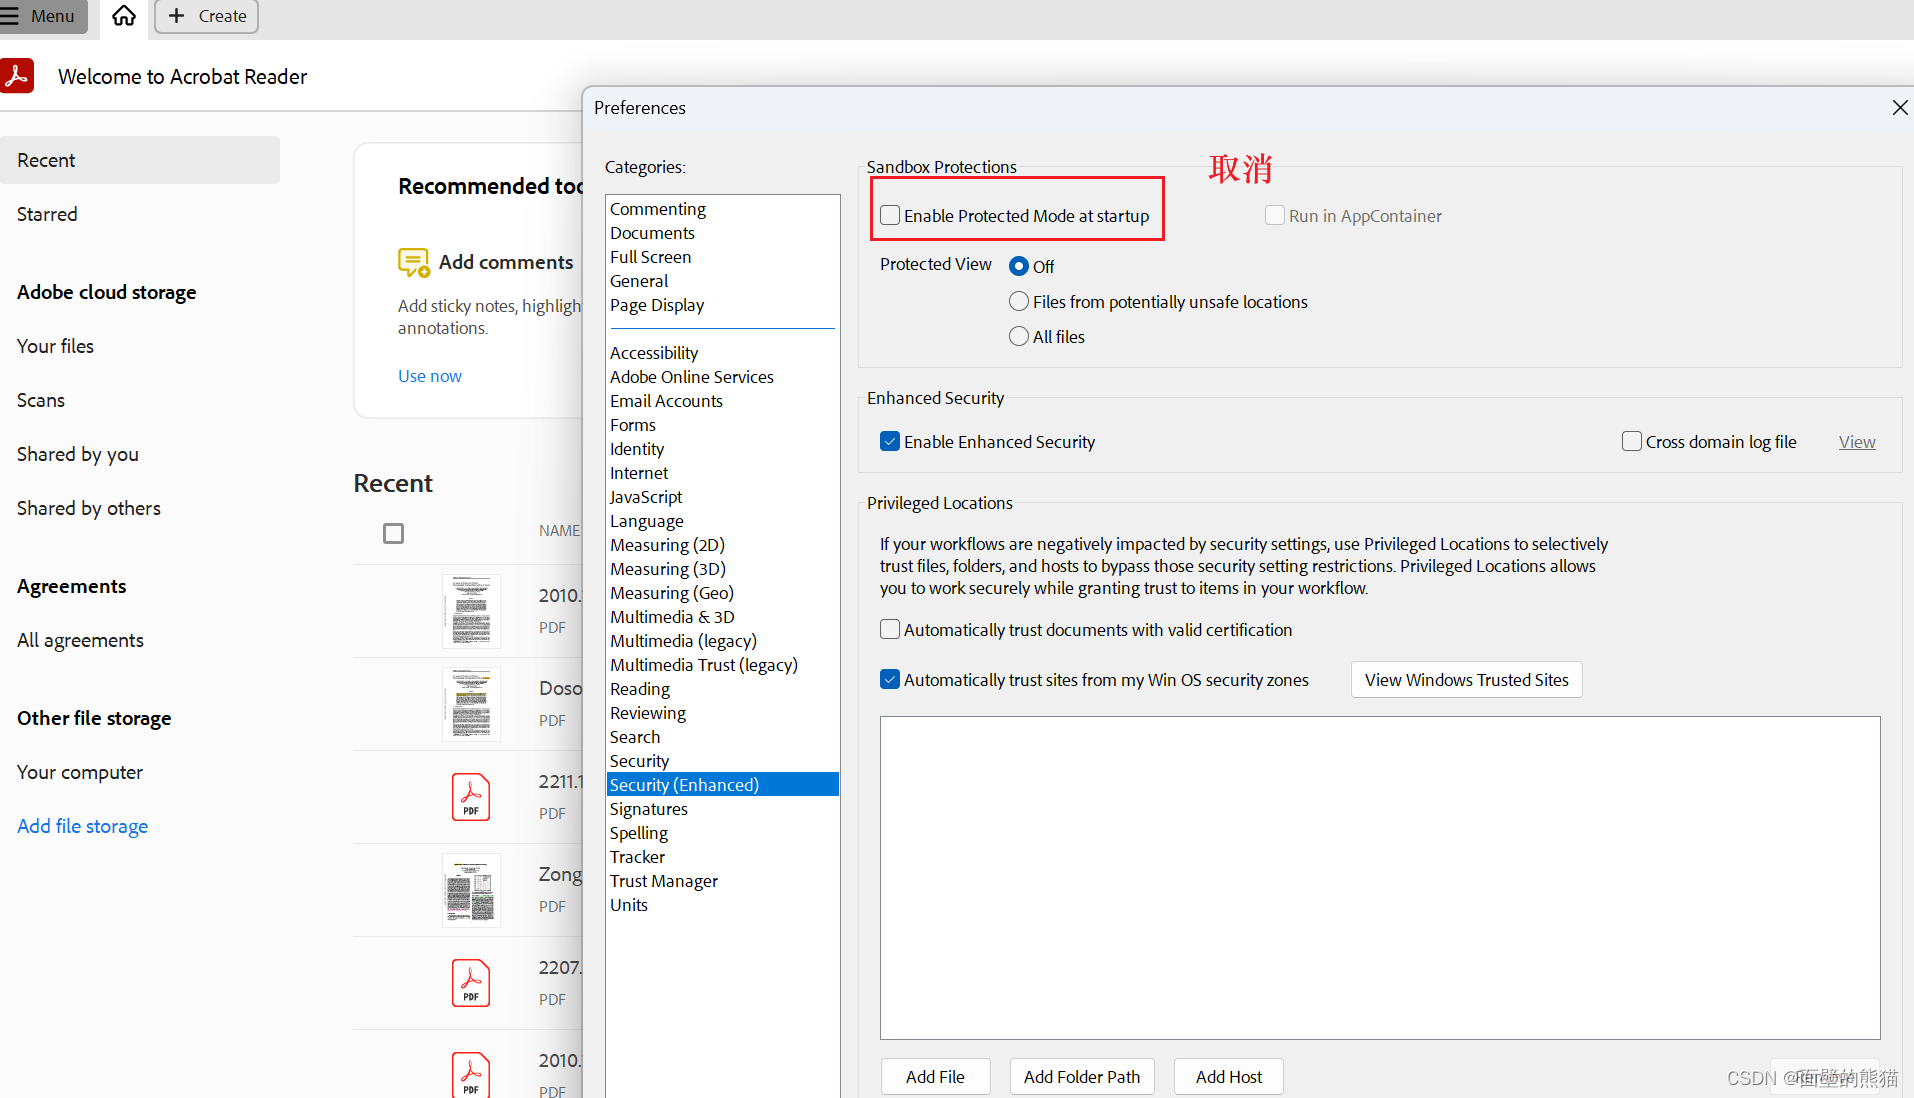Viewport: 1914px width, 1098px height.
Task: Toggle auto trust documents with valid certification
Action: [890, 629]
